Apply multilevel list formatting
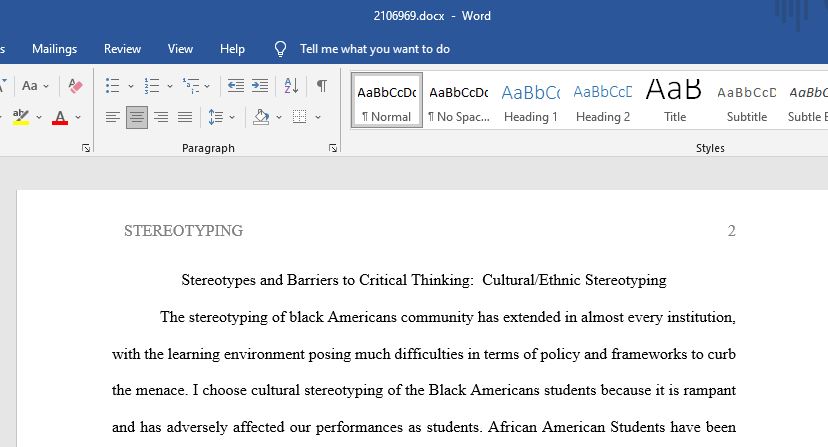This screenshot has width=828, height=447. point(191,86)
